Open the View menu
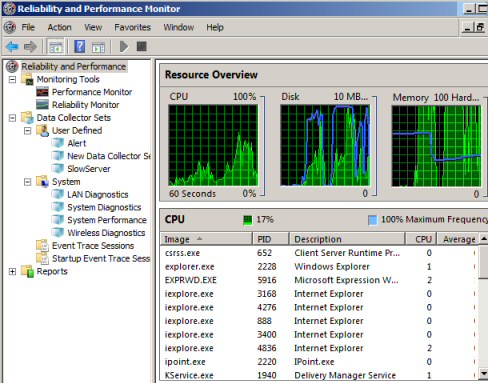This screenshot has width=488, height=383. tap(93, 27)
